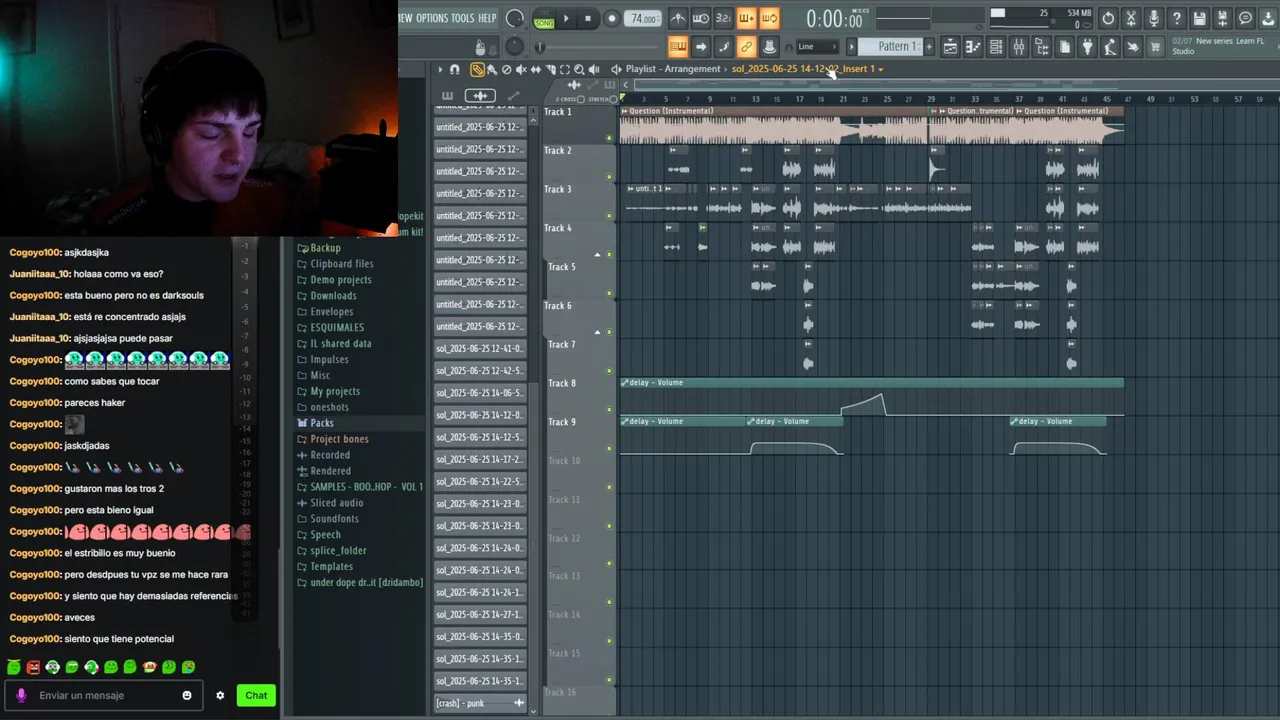Toggle typing keyboard to piano
The width and height of the screenshot is (1280, 720).
pyautogui.click(x=678, y=46)
